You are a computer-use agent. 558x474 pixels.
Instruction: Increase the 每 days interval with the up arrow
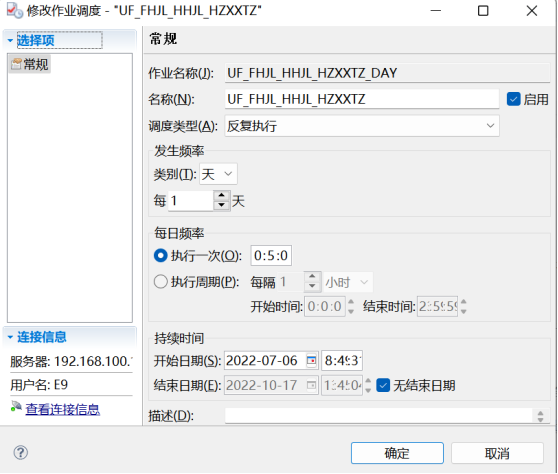[x=222, y=196]
